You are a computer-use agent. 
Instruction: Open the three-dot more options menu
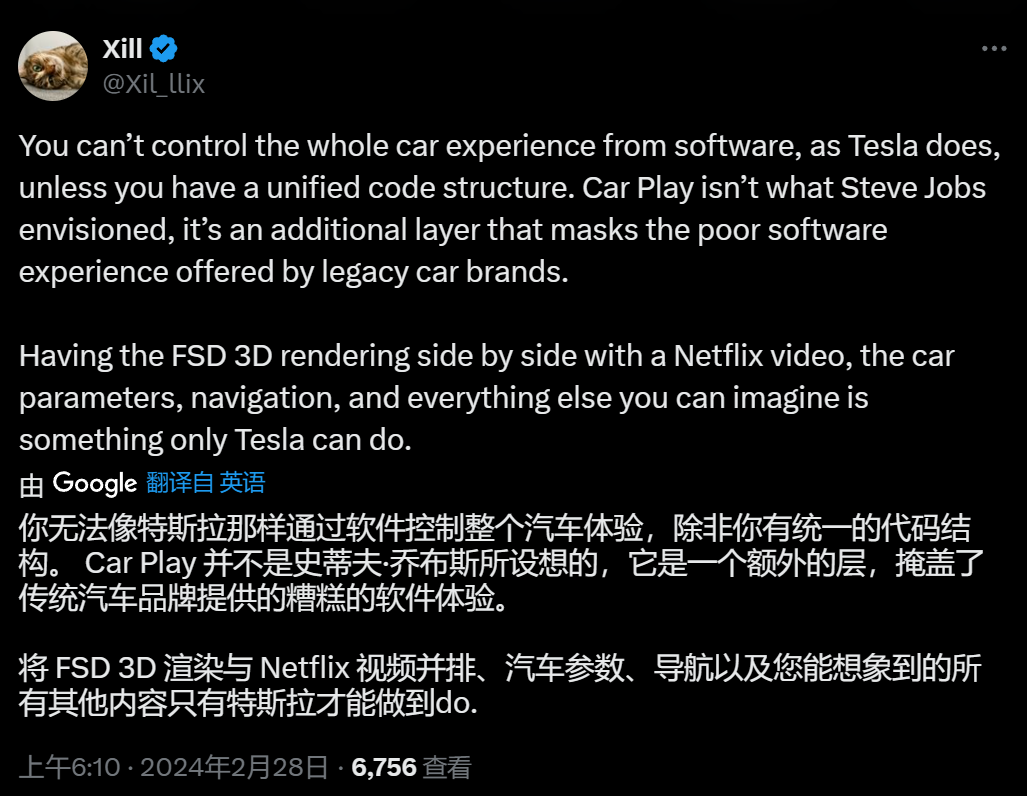pos(994,48)
